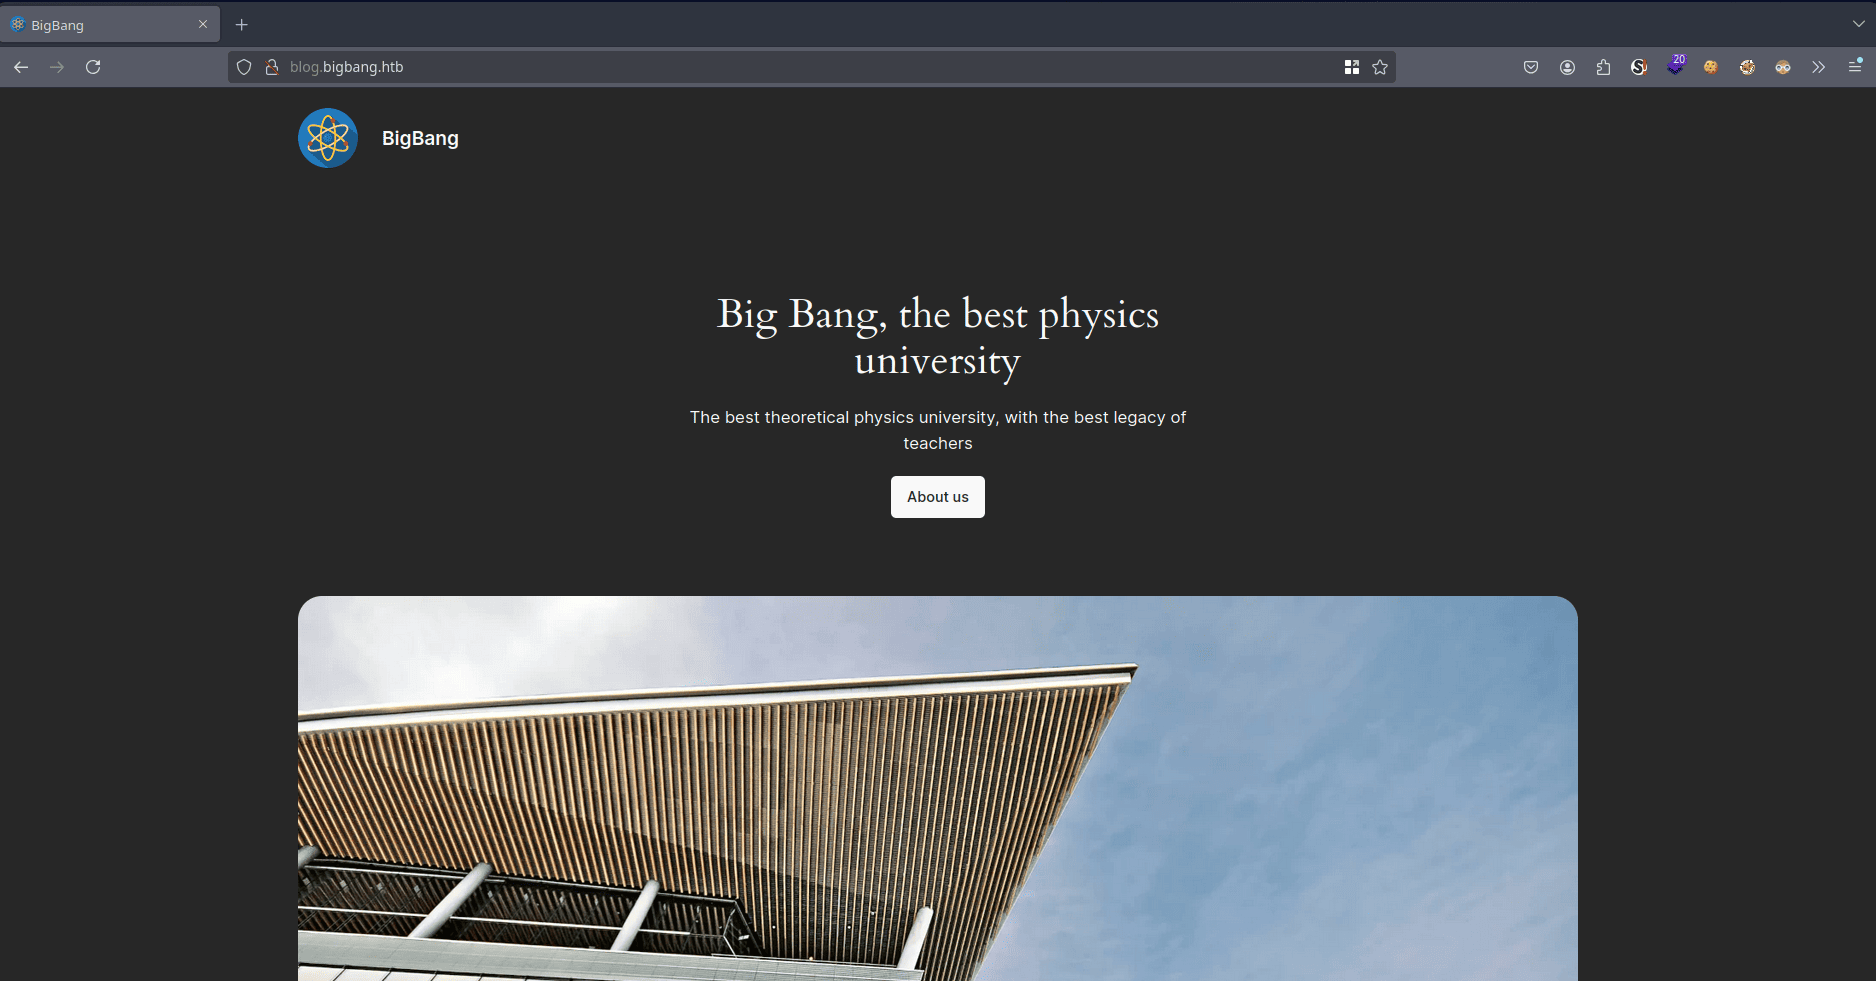
Task: Click the university building hero image
Action: 937,788
